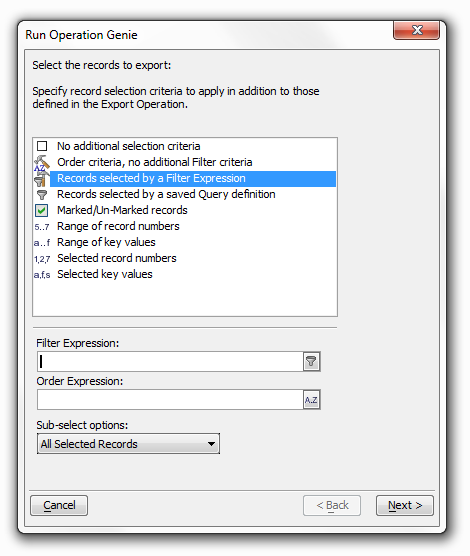Image resolution: width=470 pixels, height=556 pixels.
Task: Click the a,f,s selected key values icon
Action: 42,275
